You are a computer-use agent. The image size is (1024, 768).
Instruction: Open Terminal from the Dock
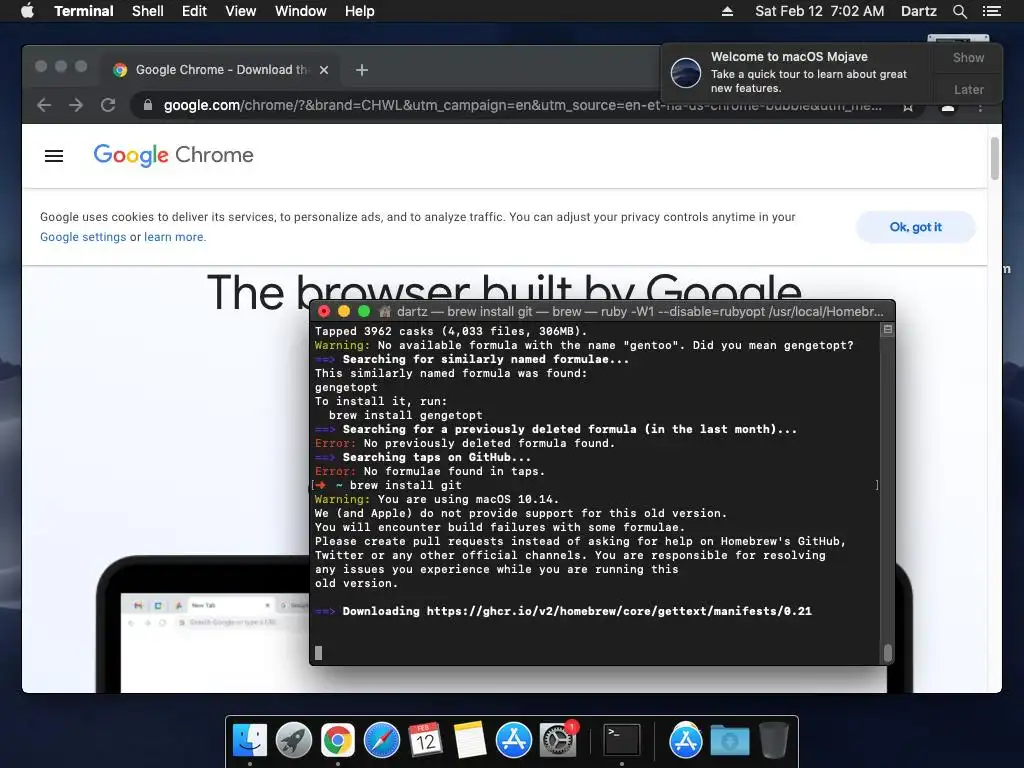click(x=622, y=741)
